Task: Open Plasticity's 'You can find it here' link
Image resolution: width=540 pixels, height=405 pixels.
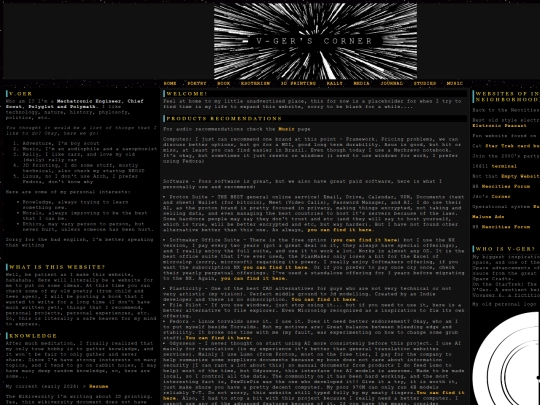Action: point(324,300)
